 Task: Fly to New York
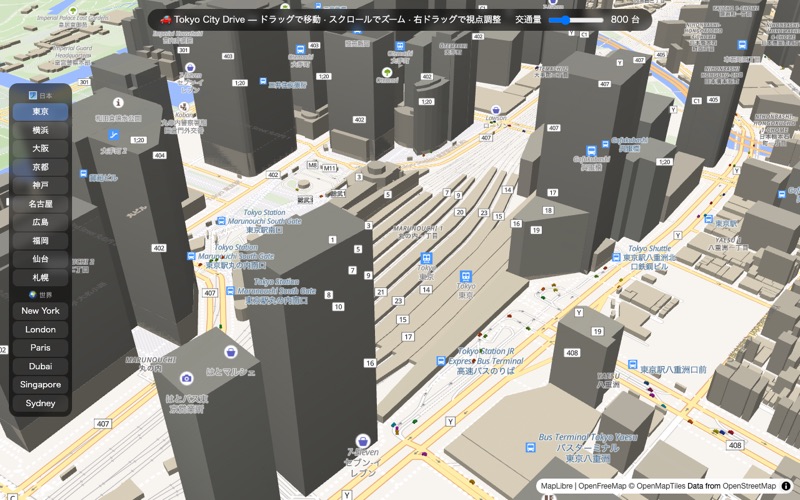[40, 311]
